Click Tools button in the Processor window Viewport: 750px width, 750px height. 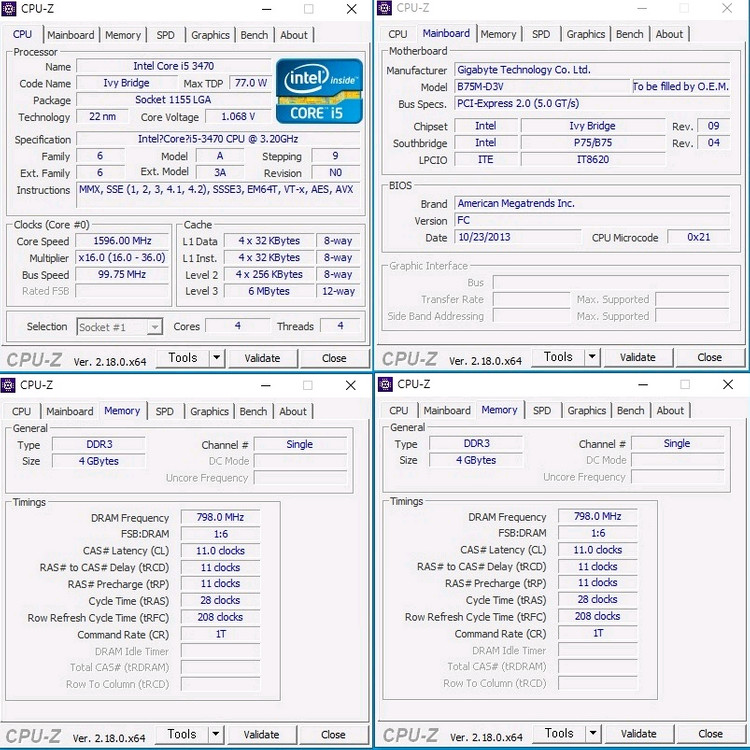[182, 358]
